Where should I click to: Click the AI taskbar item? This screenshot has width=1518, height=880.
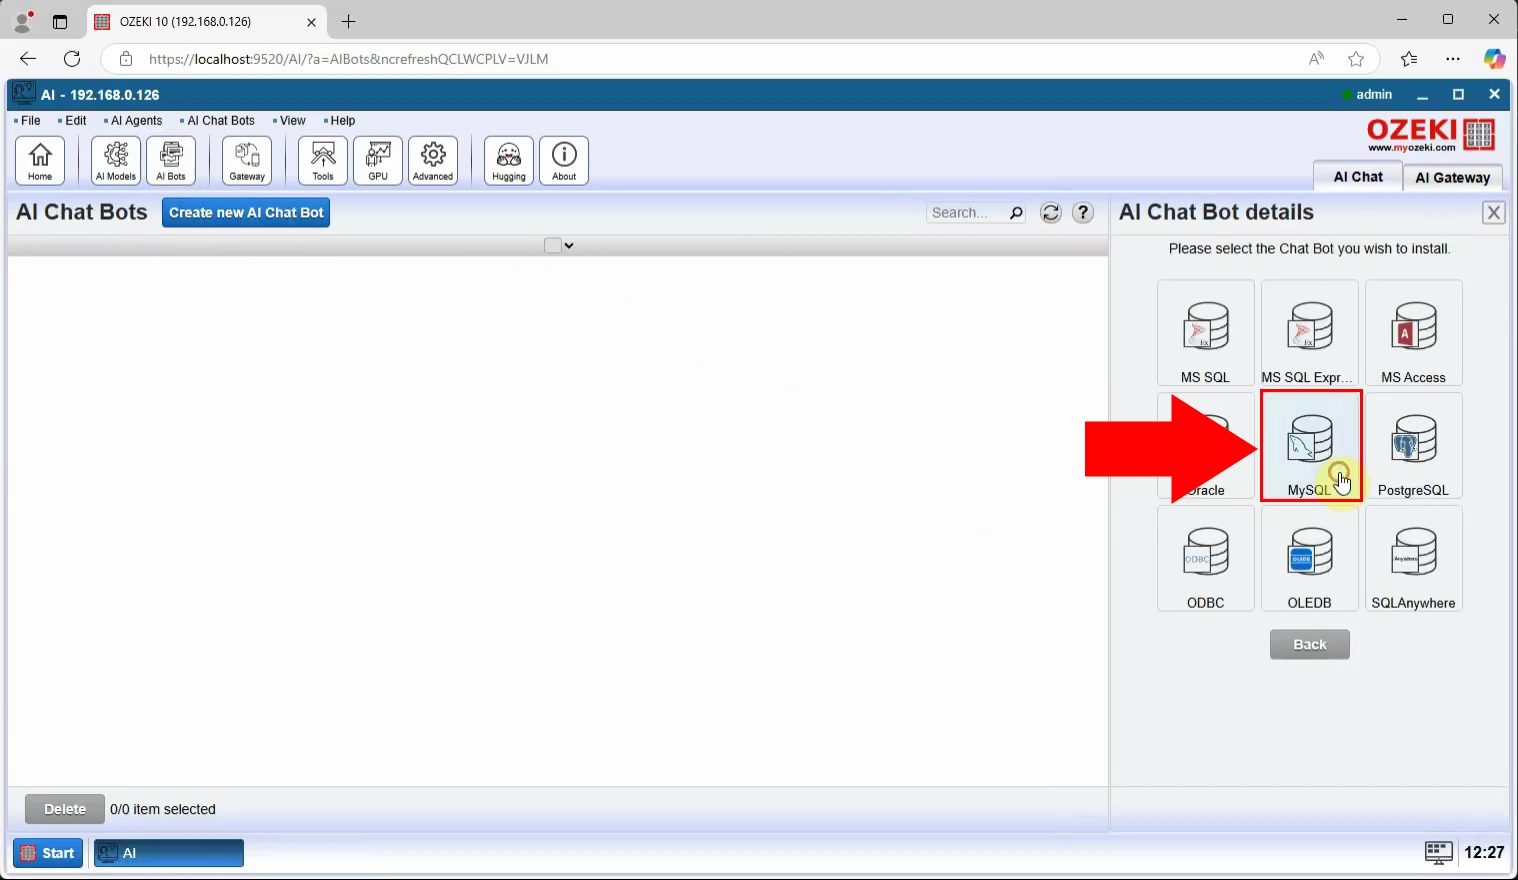coord(169,853)
